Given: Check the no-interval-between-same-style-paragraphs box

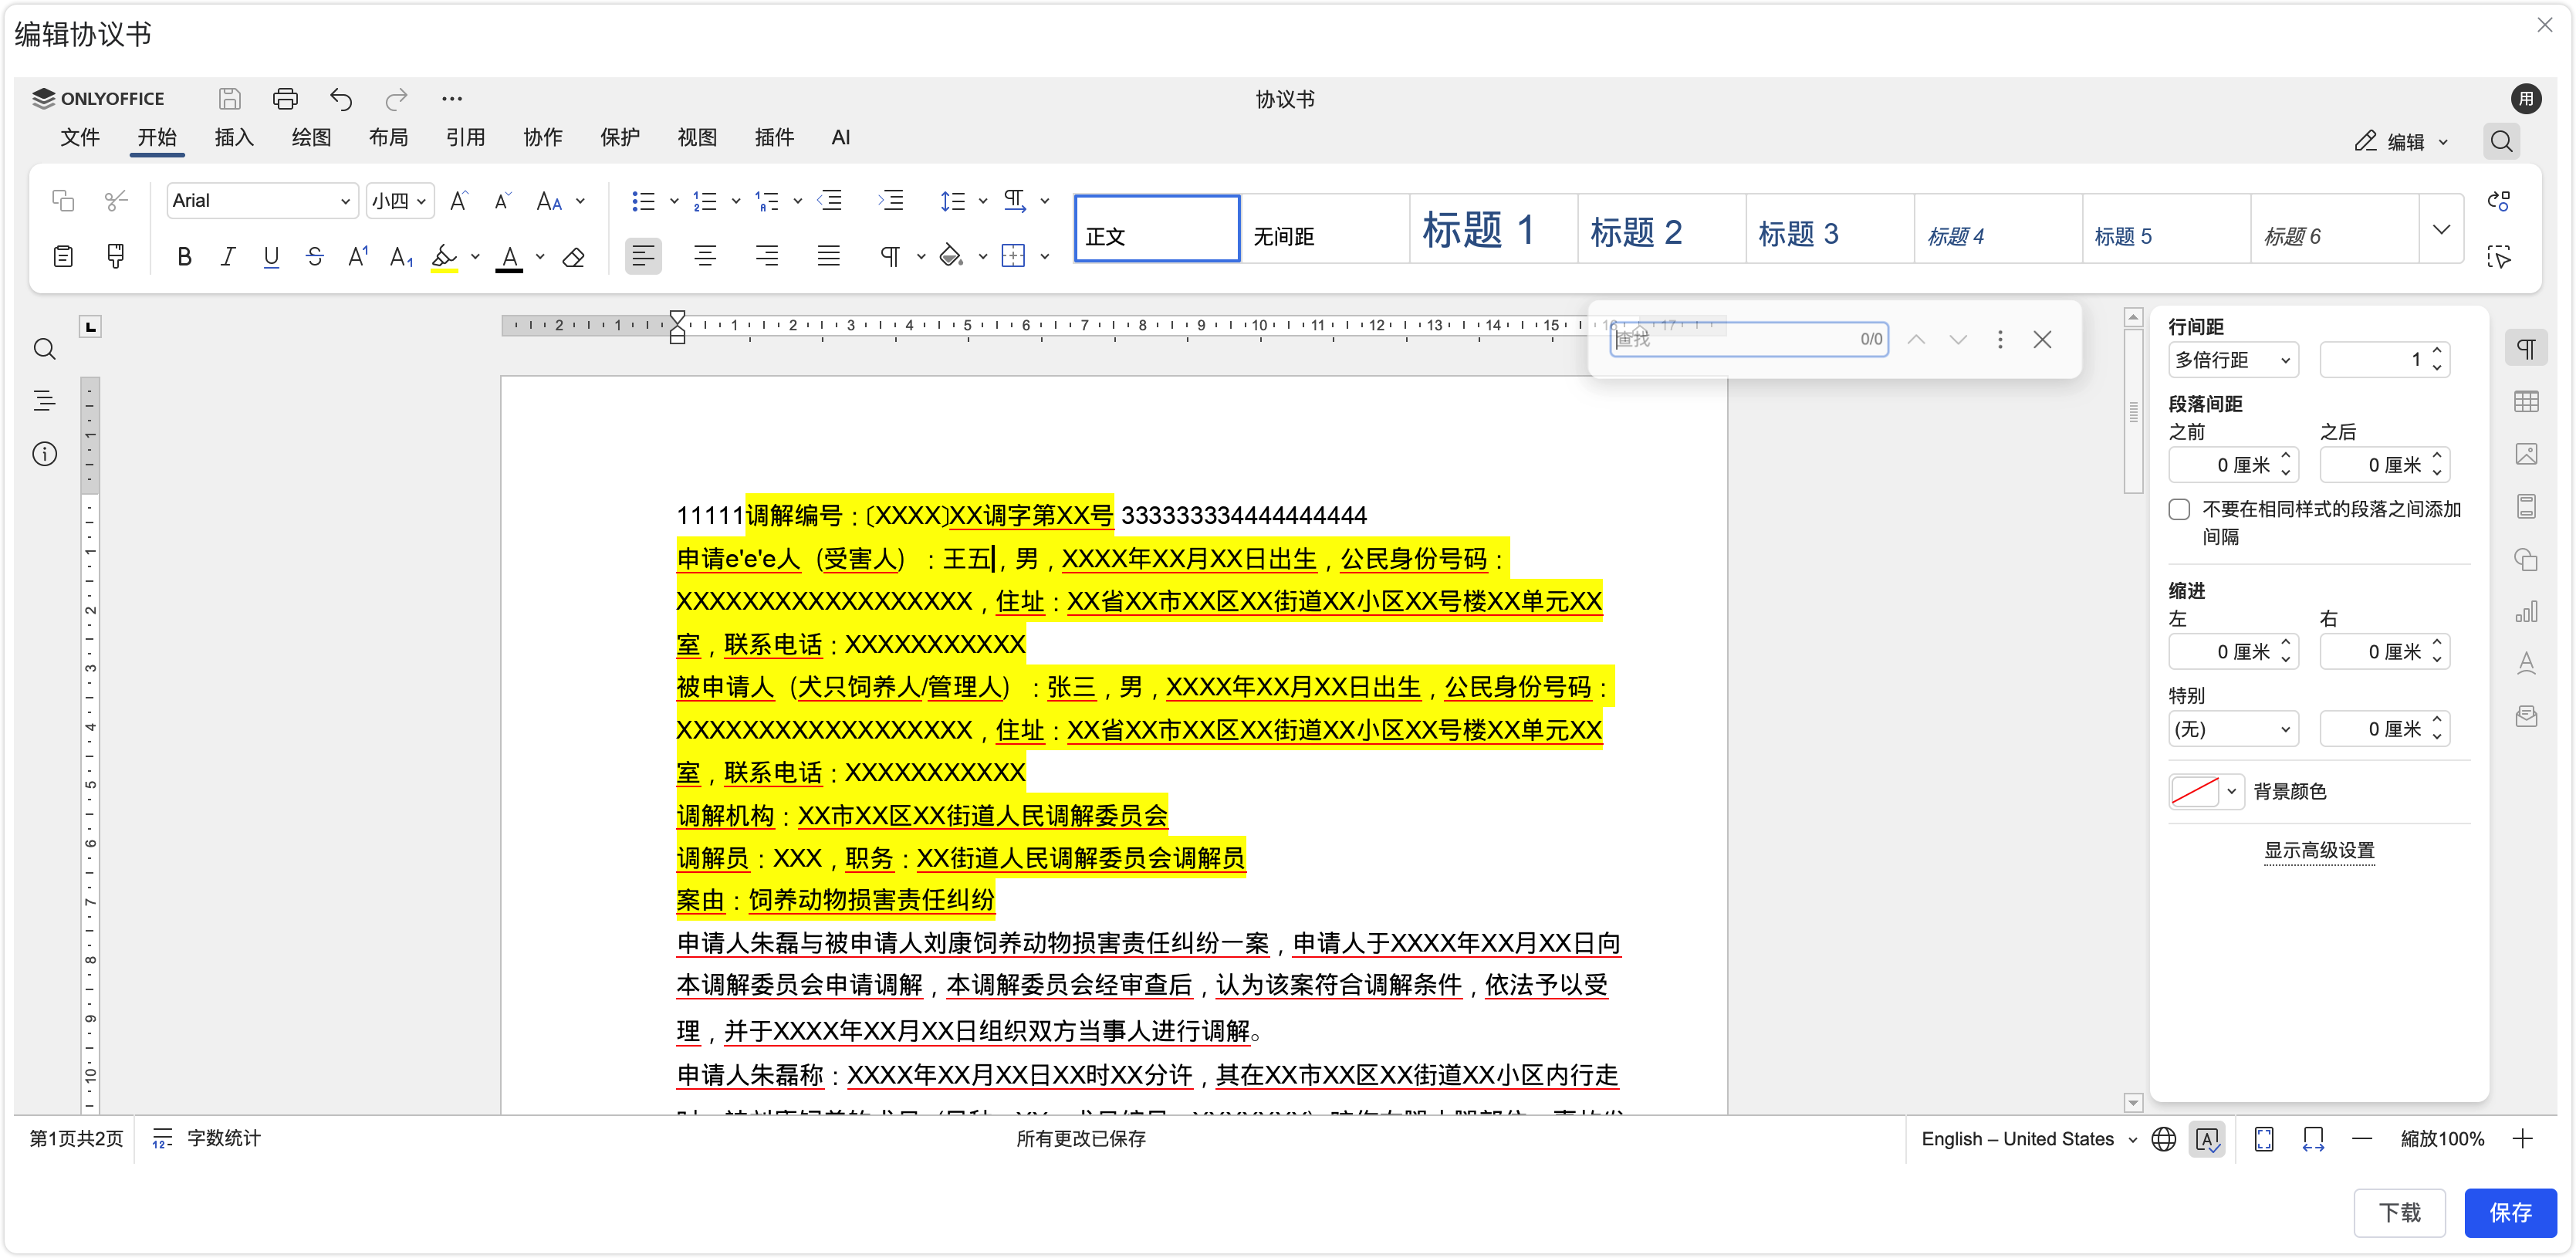Looking at the screenshot, I should (2179, 509).
